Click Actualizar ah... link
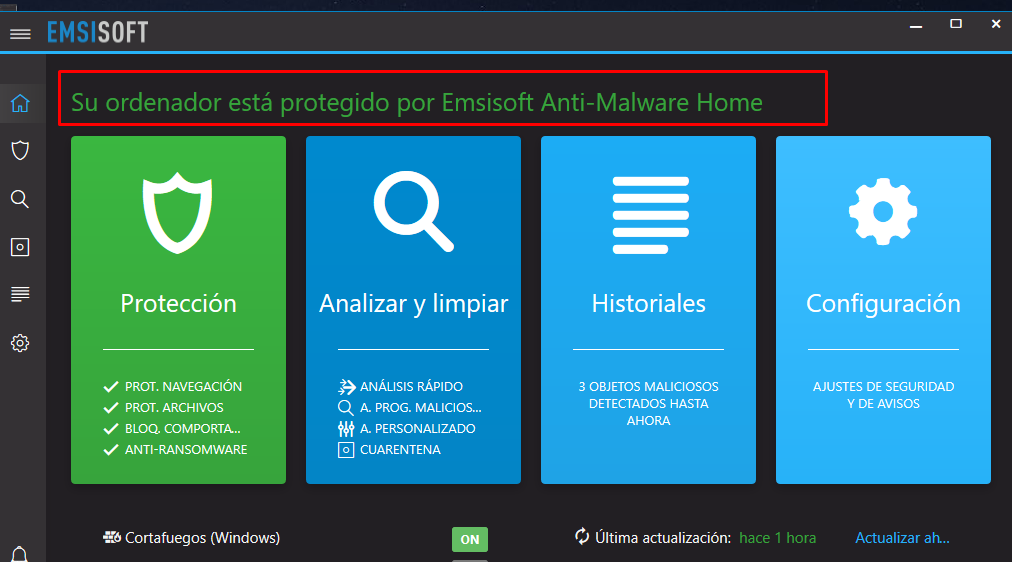 click(902, 537)
